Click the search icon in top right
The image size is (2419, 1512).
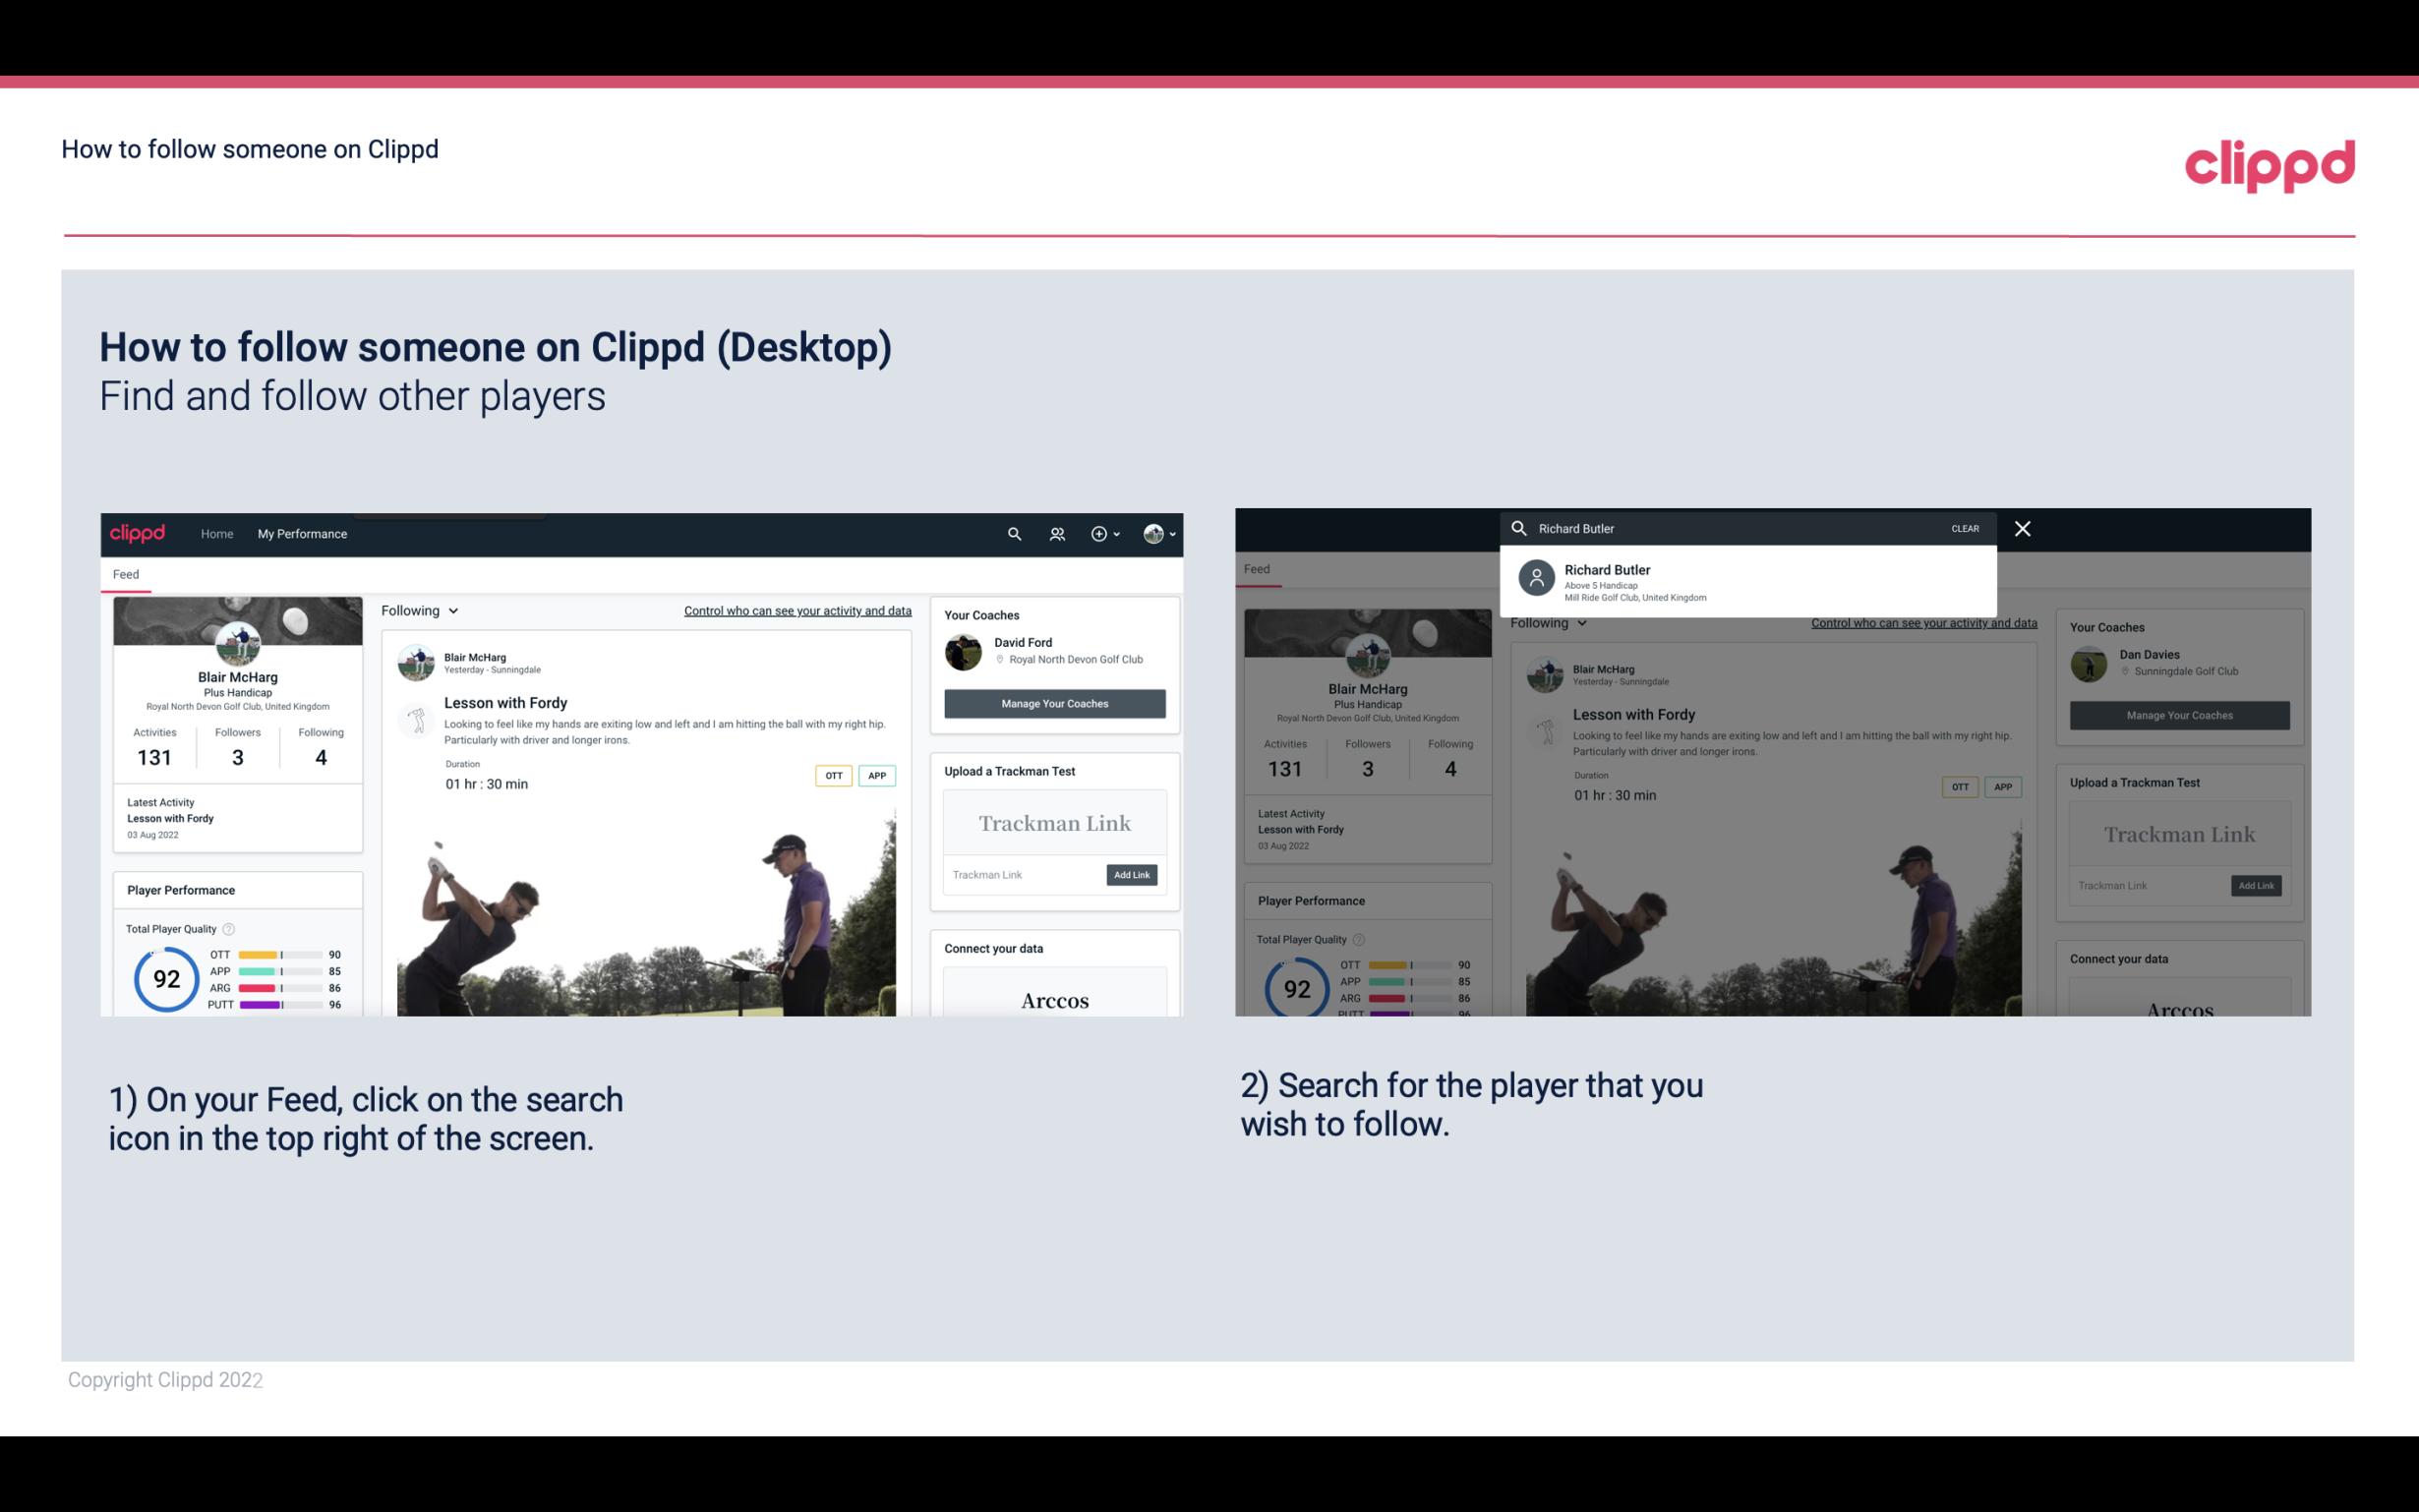pos(1014,533)
